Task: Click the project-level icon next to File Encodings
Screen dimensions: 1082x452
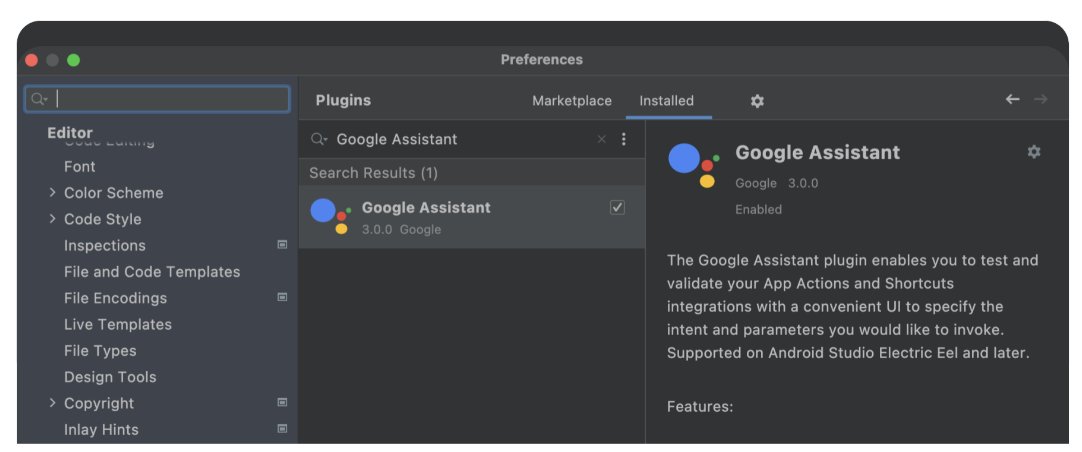Action: click(282, 297)
